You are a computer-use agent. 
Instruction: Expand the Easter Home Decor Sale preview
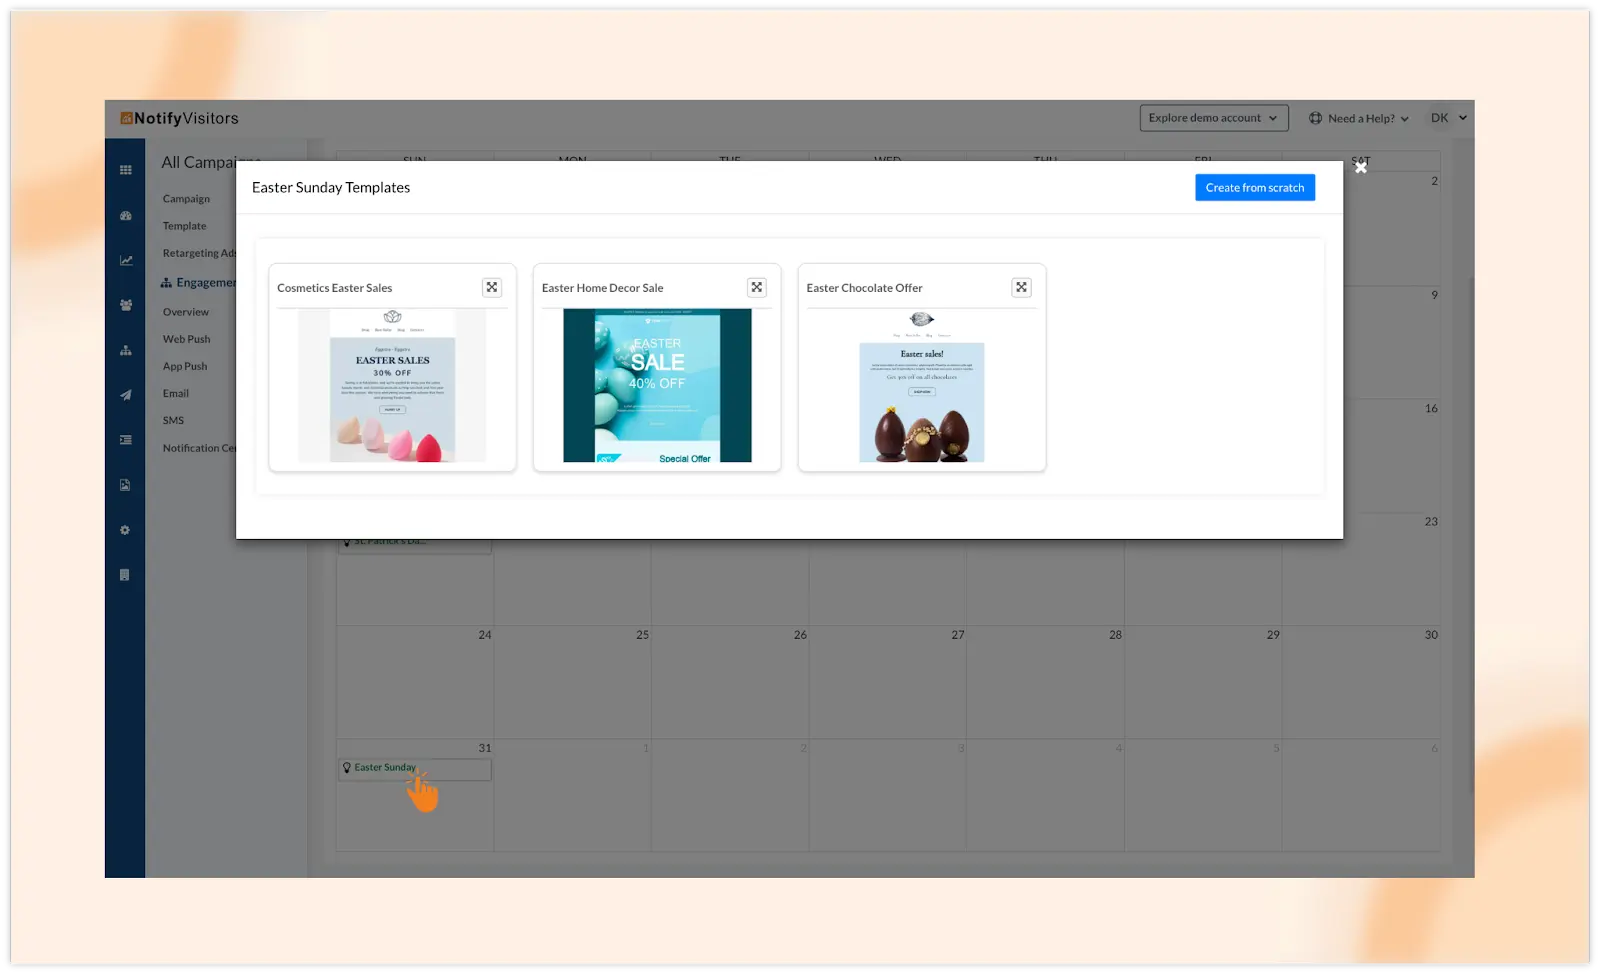point(757,287)
